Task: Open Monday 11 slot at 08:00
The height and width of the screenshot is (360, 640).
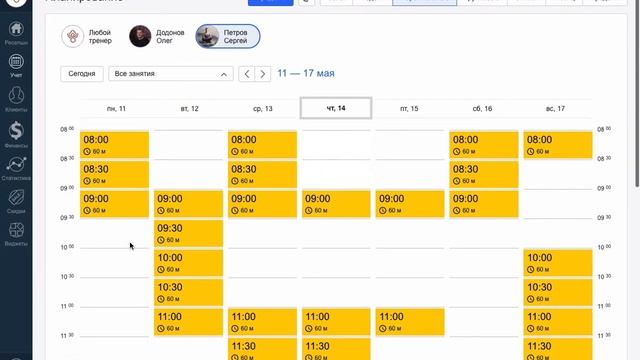Action: coord(114,144)
